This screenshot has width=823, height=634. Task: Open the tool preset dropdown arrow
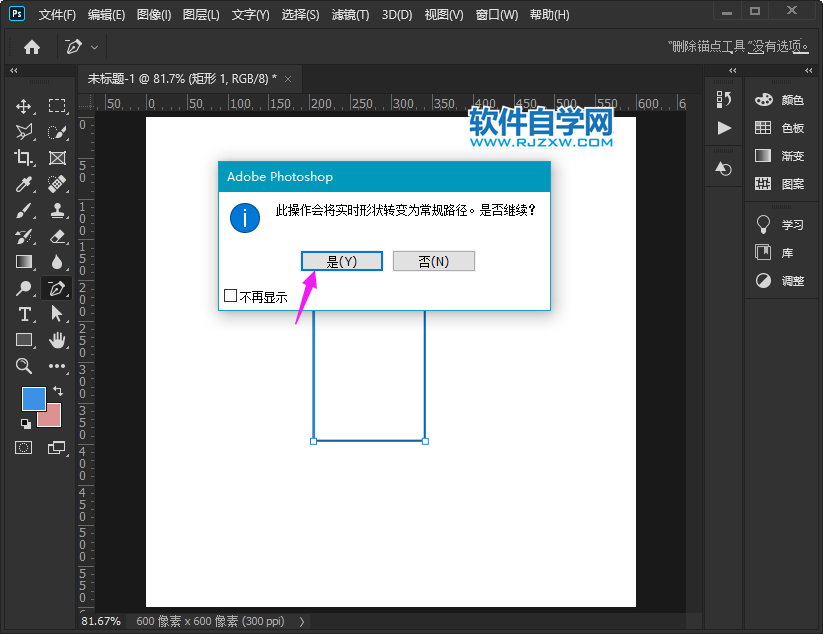pyautogui.click(x=95, y=47)
